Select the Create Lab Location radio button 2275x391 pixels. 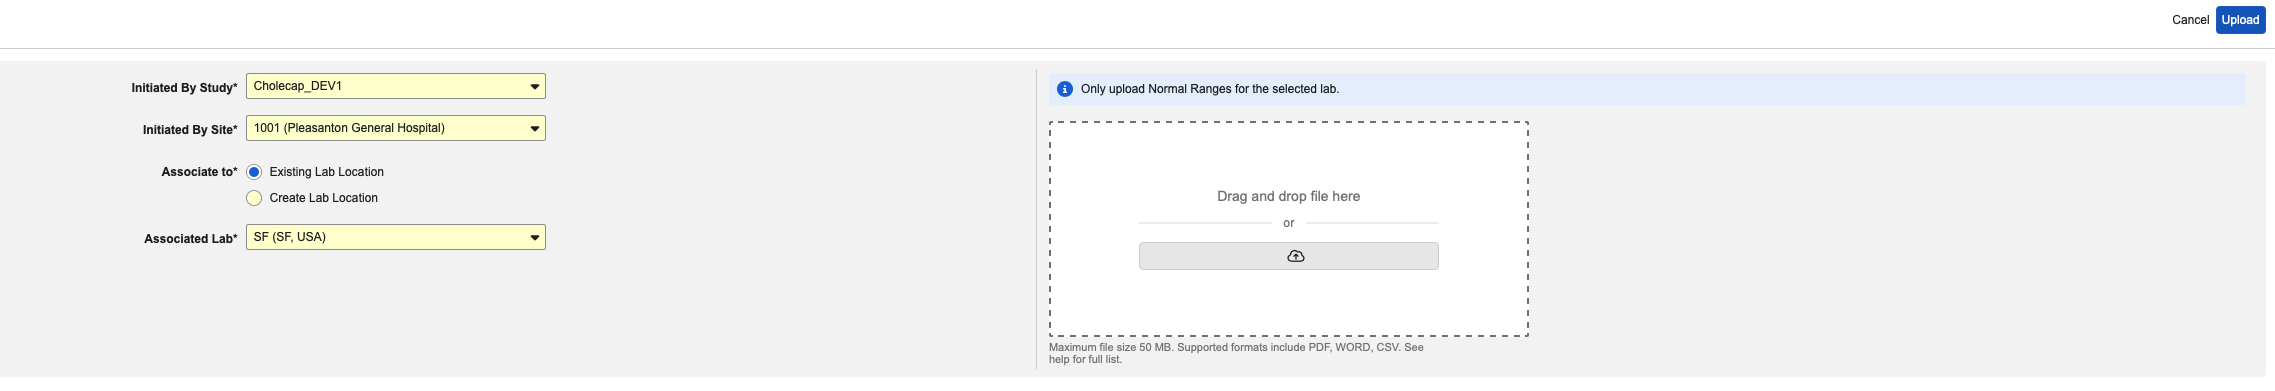254,198
